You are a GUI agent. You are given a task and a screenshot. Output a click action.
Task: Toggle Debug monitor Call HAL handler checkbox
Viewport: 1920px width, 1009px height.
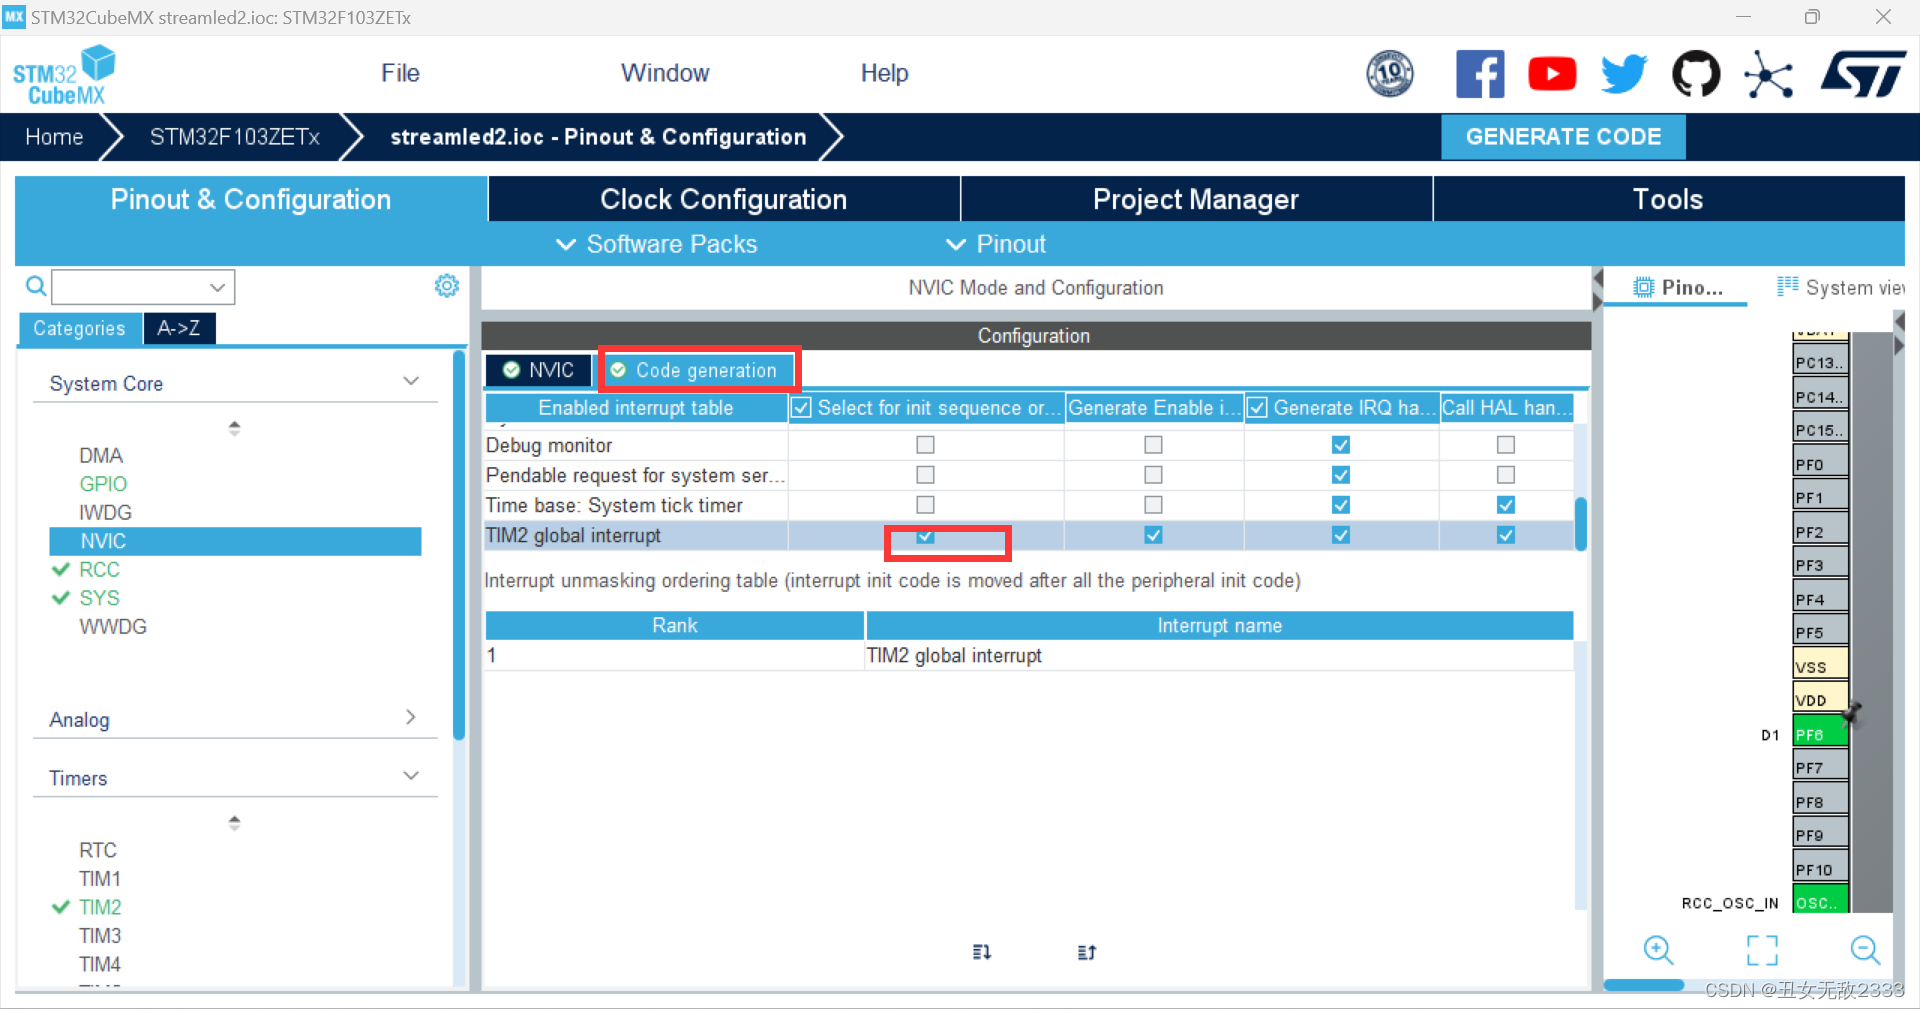coord(1505,444)
